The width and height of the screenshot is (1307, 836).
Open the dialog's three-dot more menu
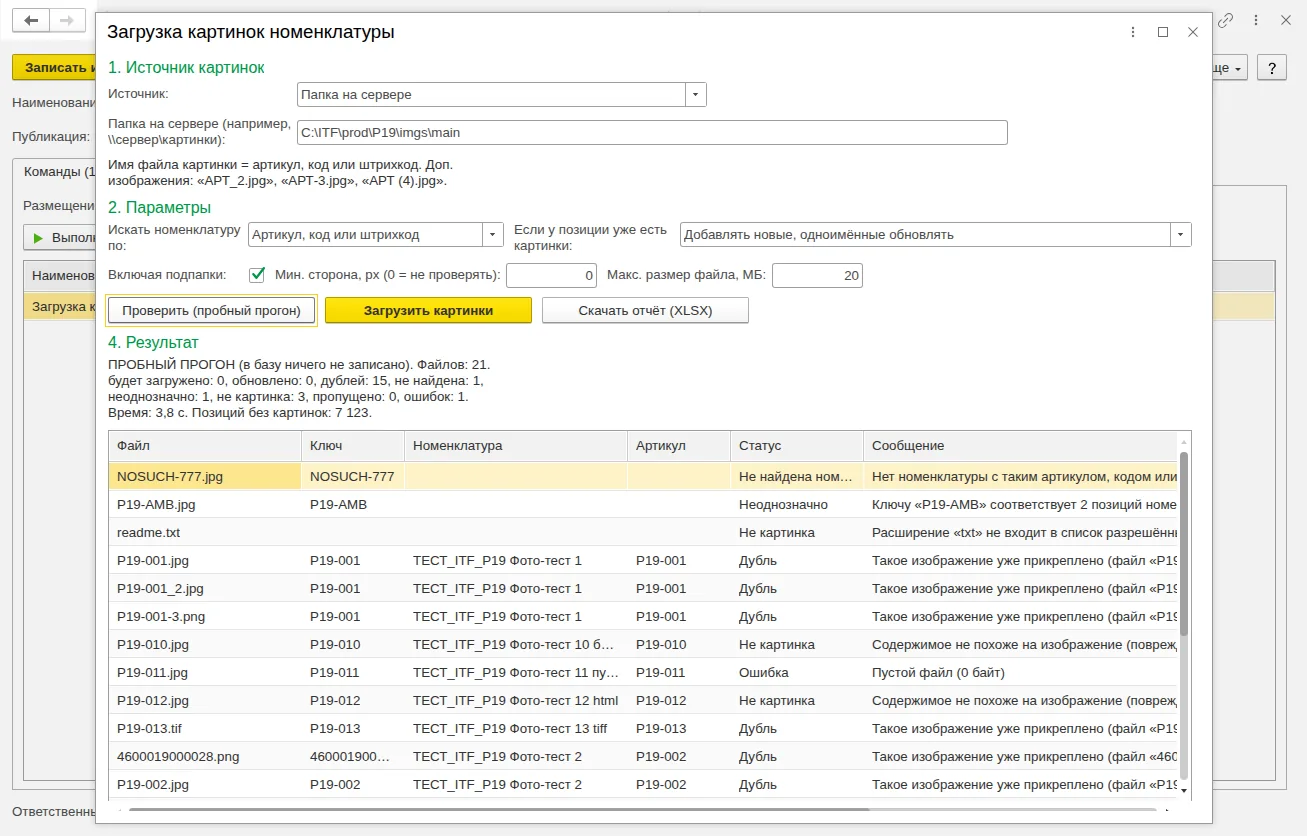point(1133,32)
